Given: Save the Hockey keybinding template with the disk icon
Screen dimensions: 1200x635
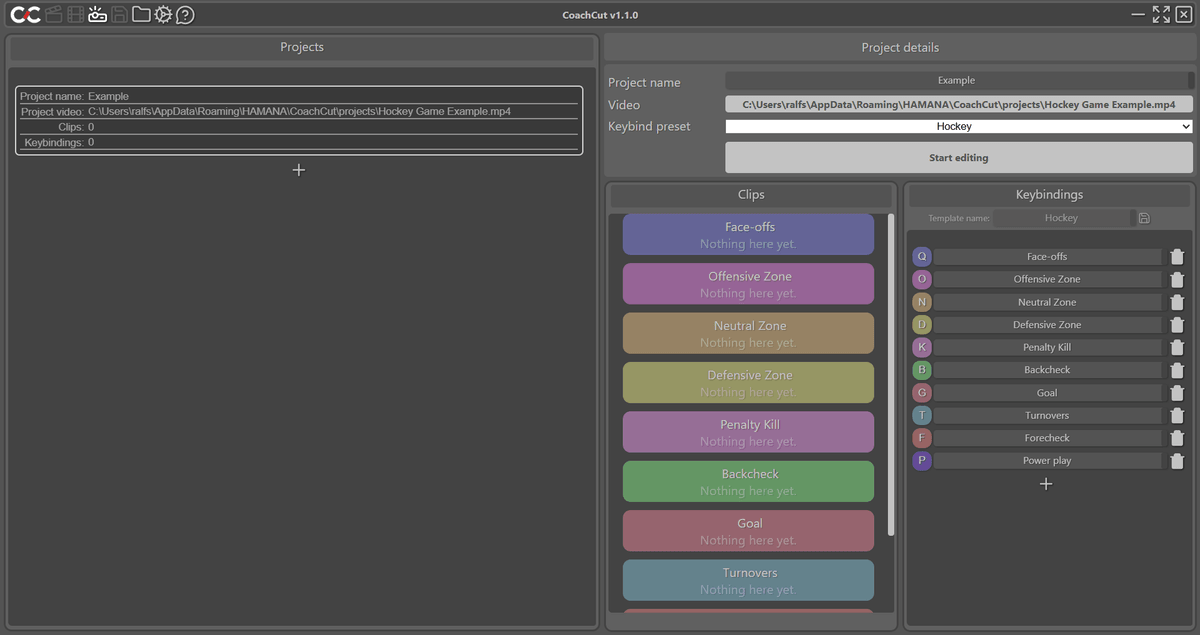Looking at the screenshot, I should click(x=1143, y=217).
